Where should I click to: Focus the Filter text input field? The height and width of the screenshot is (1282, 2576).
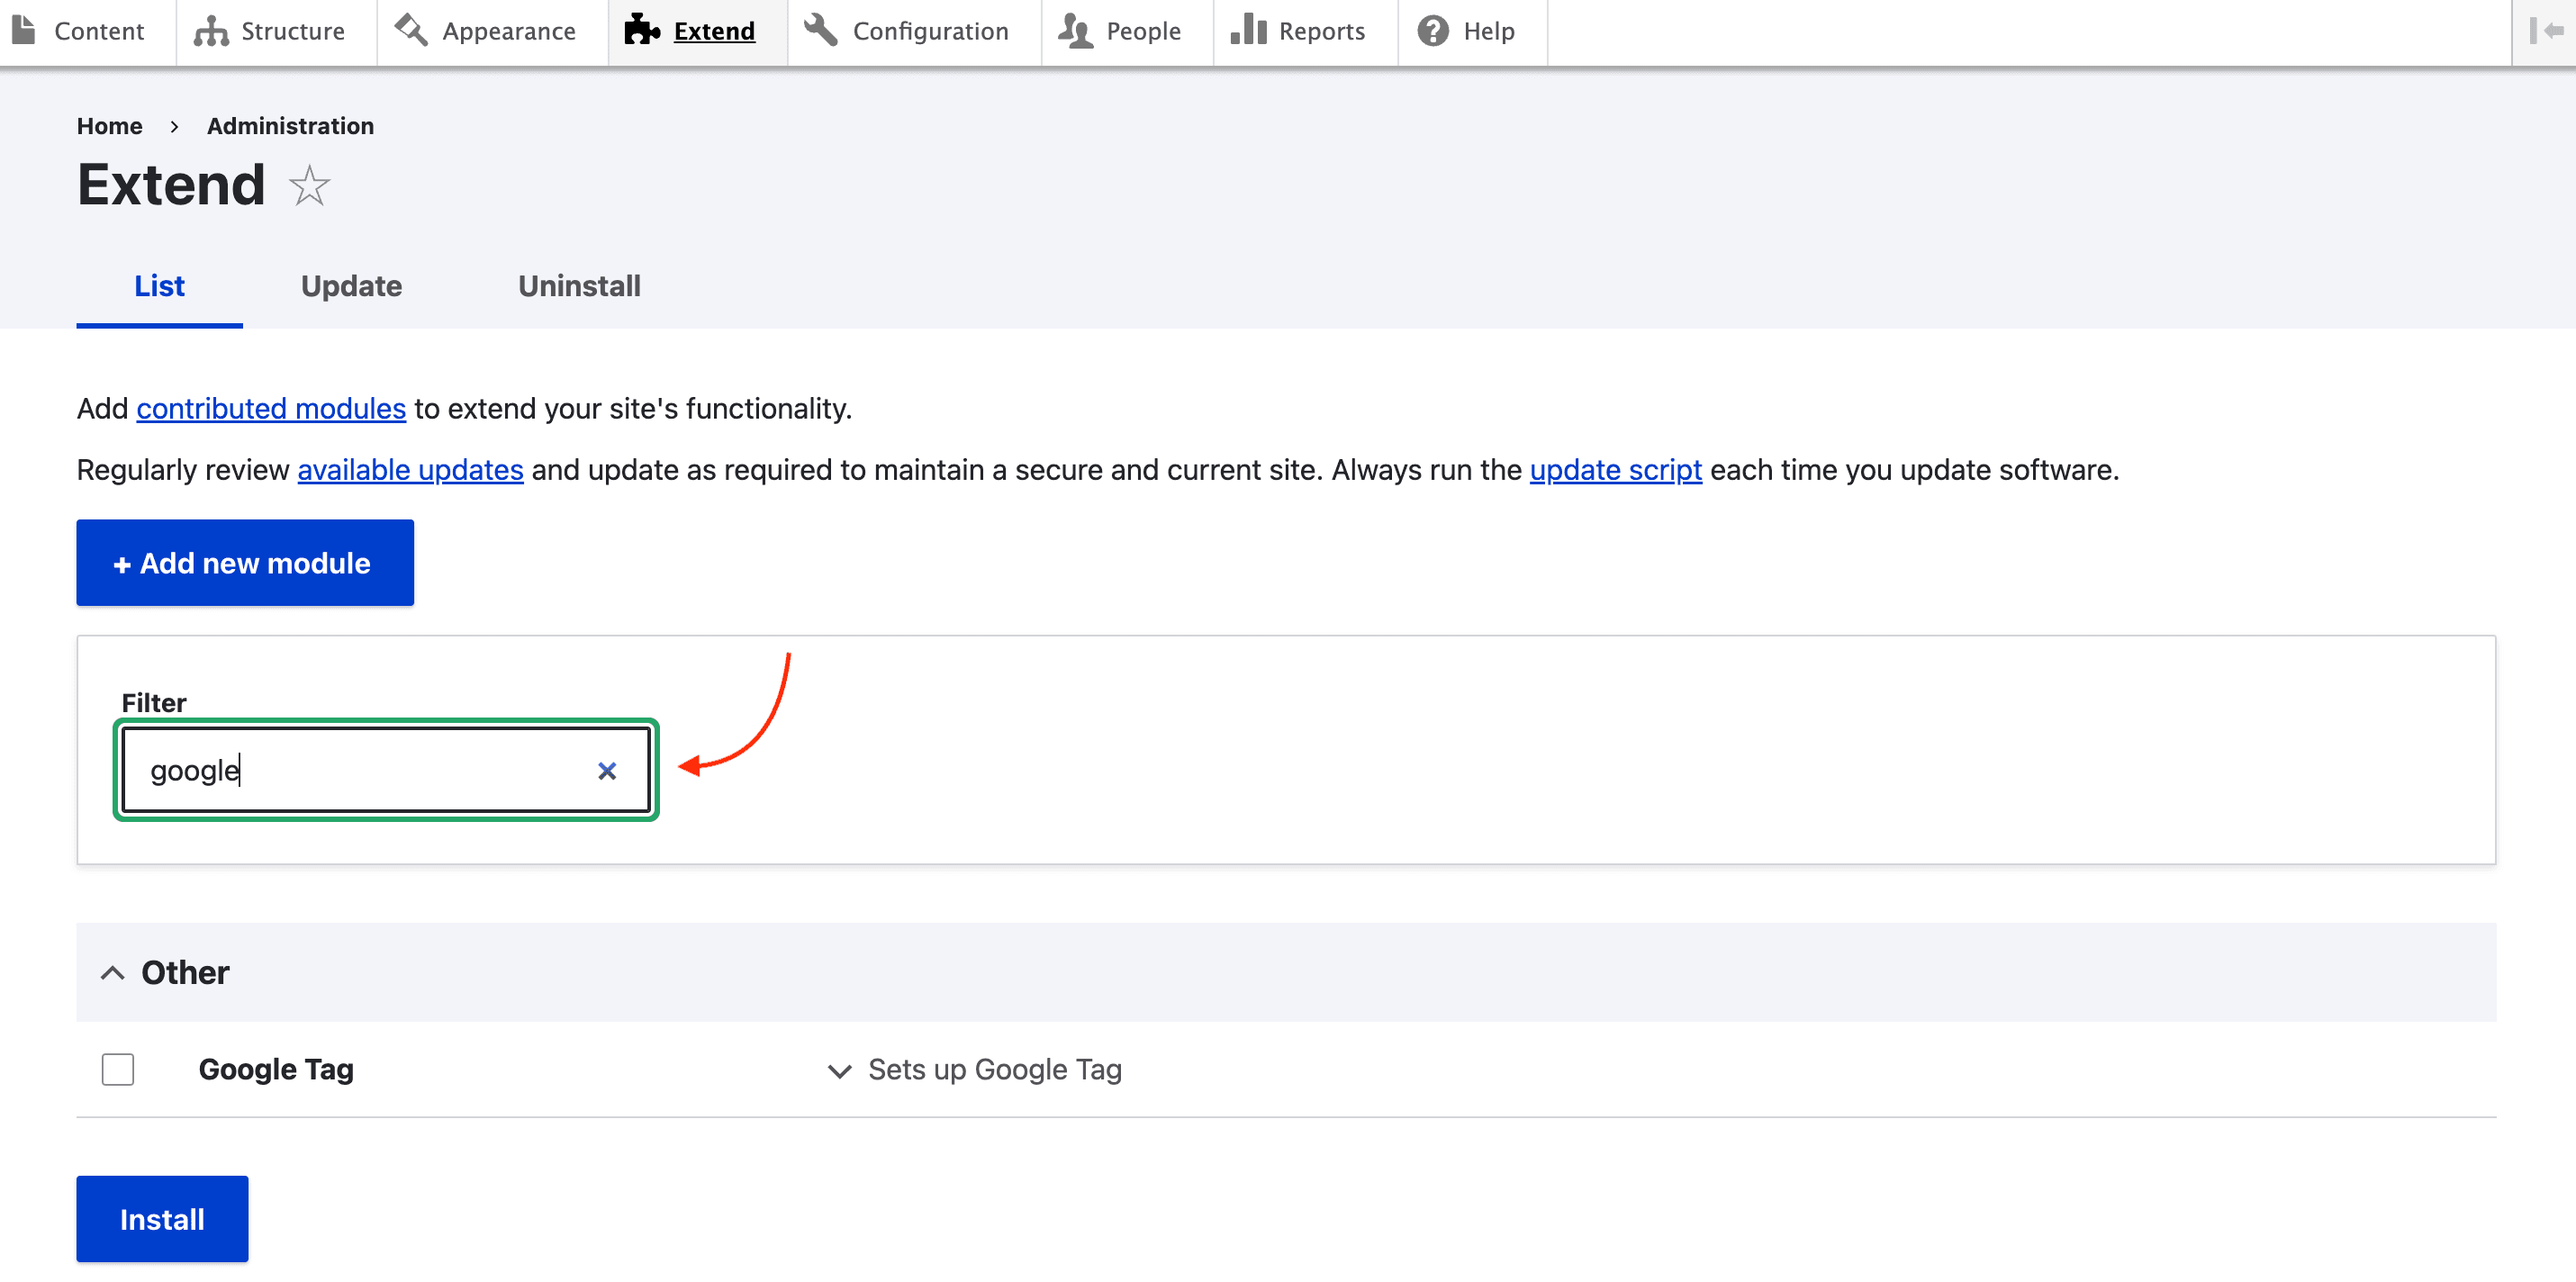(x=386, y=770)
